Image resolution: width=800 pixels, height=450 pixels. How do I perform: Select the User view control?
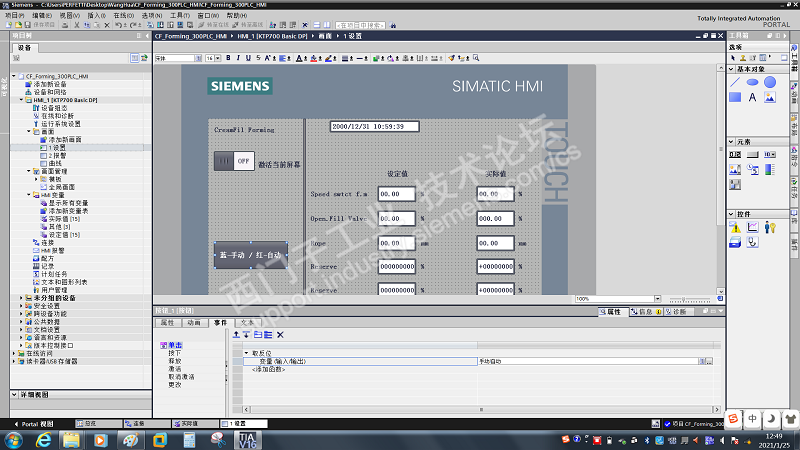(770, 227)
